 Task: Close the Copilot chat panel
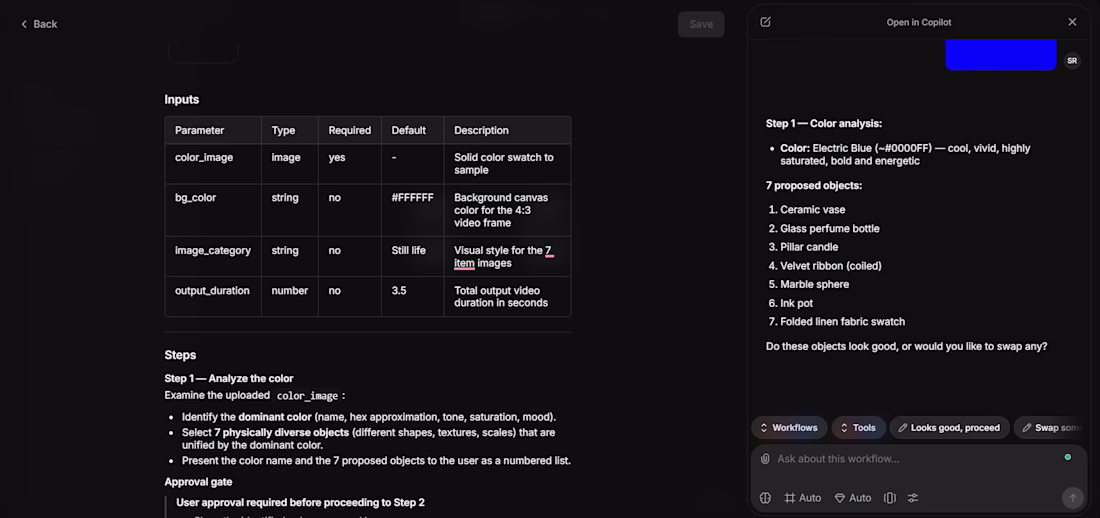(x=1072, y=22)
